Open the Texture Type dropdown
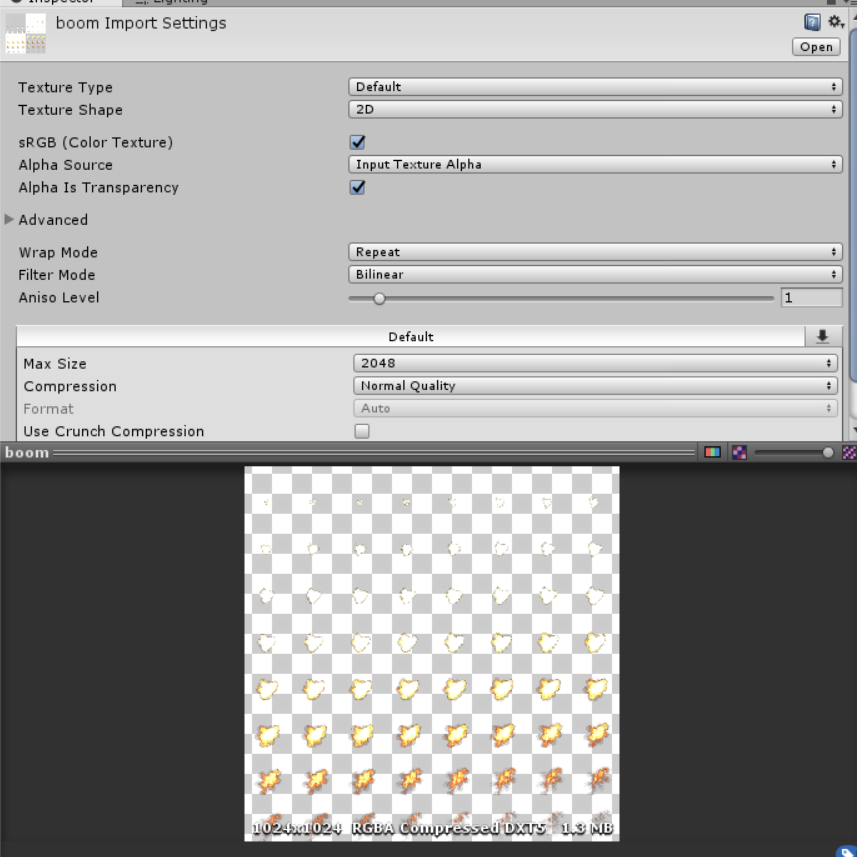Image resolution: width=857 pixels, height=857 pixels. 595,87
